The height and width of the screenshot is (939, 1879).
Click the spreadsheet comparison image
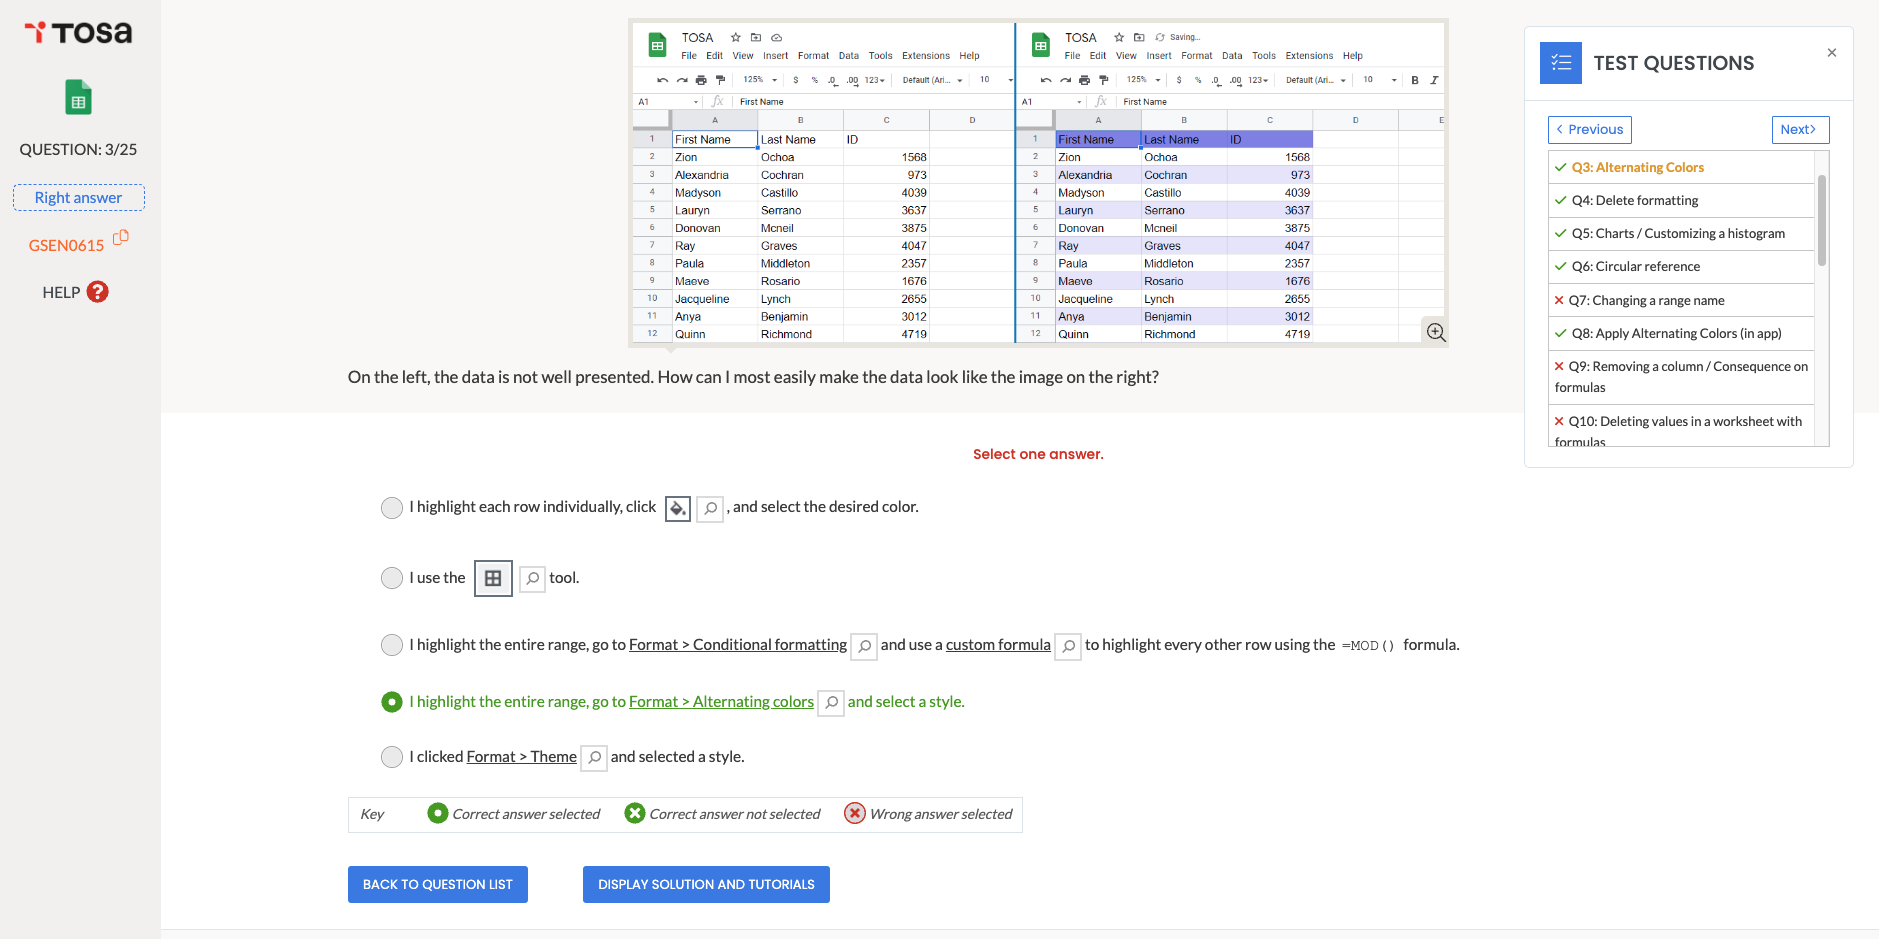1038,183
